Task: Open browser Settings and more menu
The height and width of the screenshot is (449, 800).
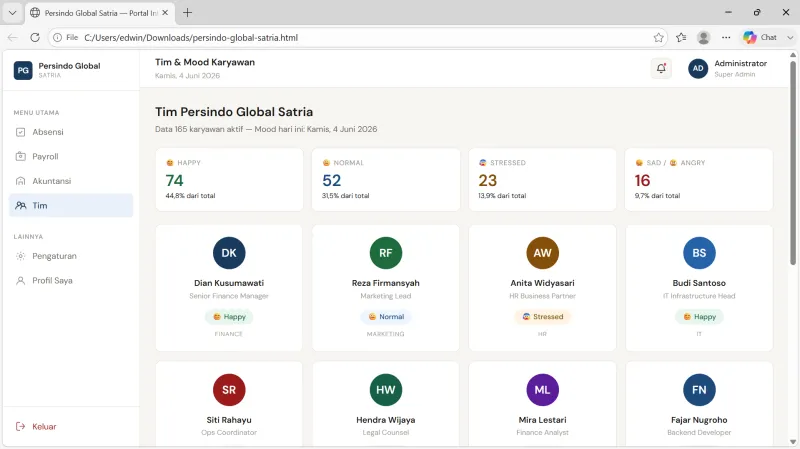Action: tap(726, 37)
